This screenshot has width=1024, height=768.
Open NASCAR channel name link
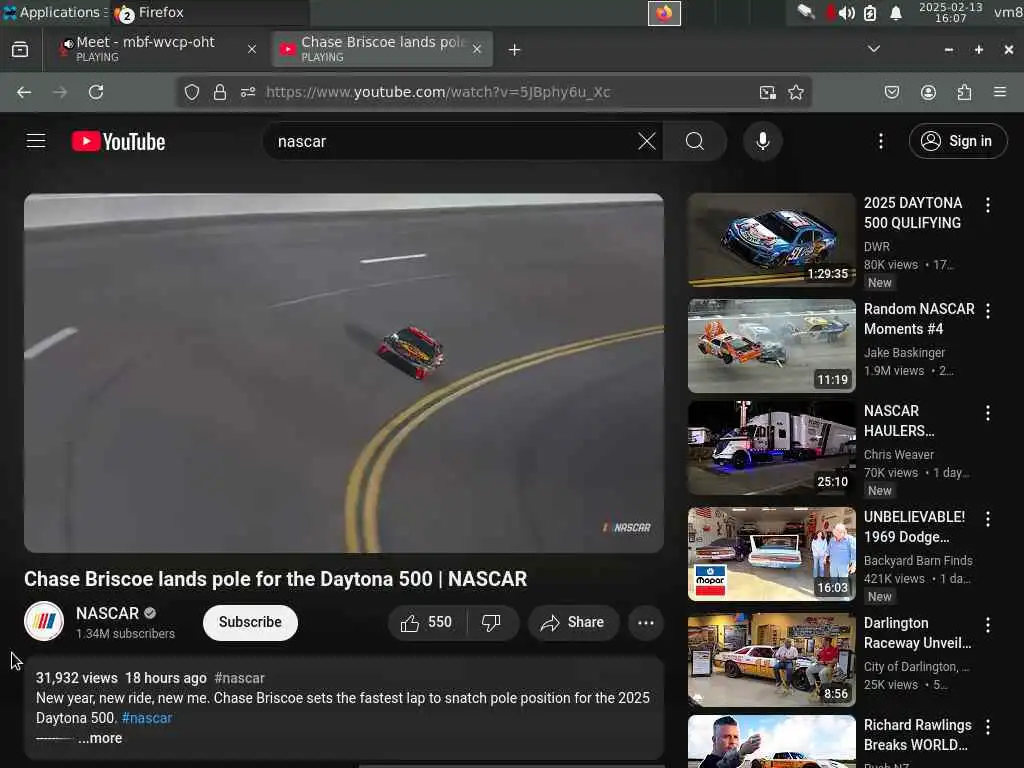(107, 613)
